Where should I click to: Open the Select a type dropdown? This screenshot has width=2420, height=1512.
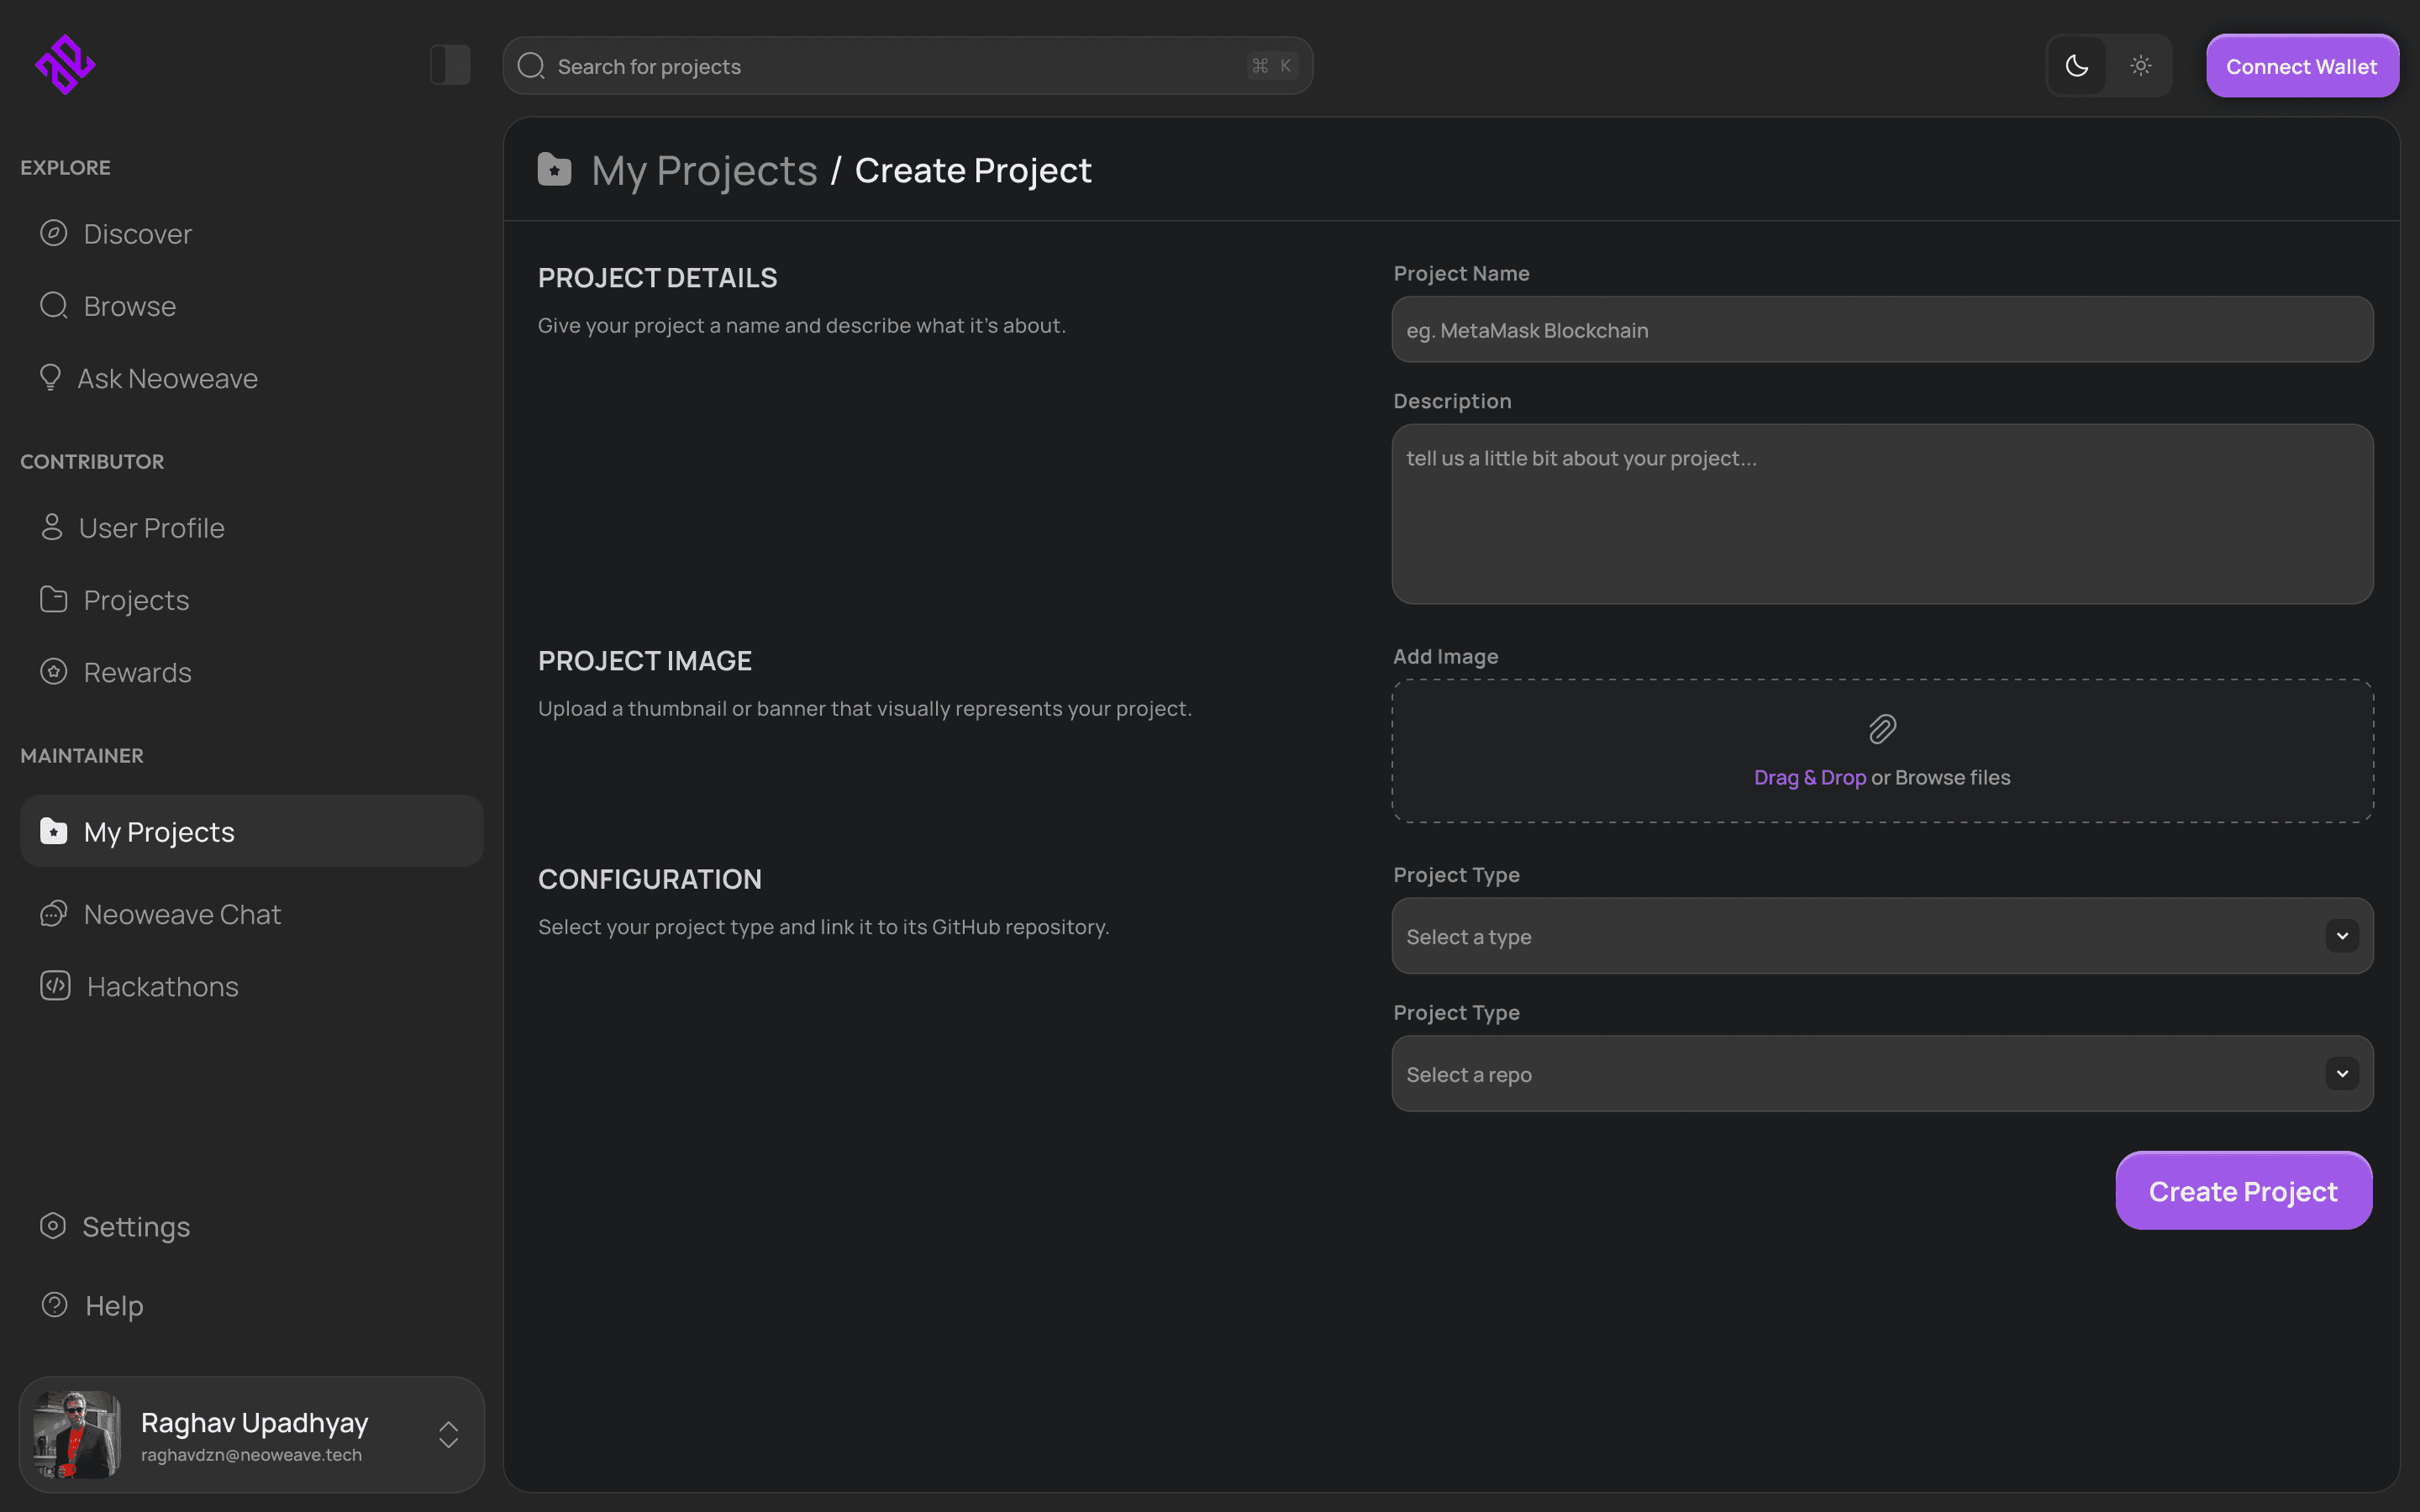point(1882,936)
